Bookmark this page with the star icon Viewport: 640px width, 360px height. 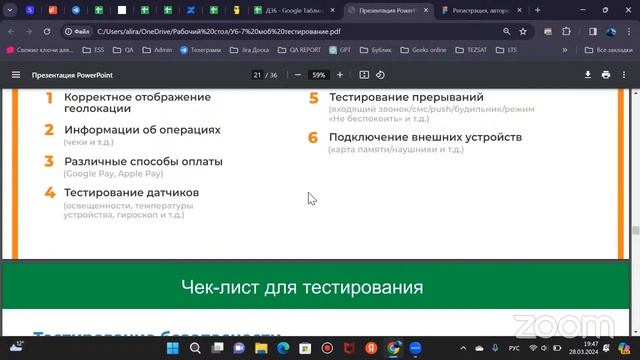click(523, 31)
